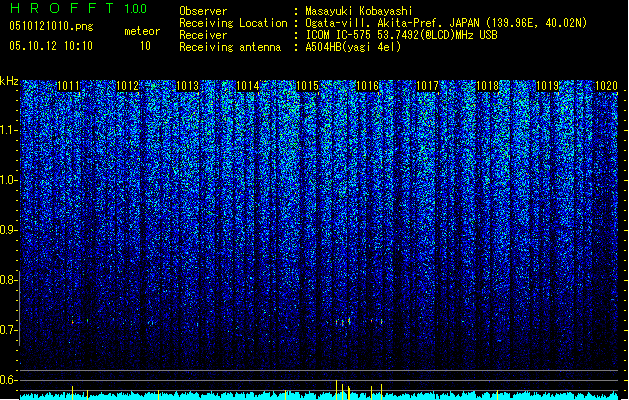
Task: Click the 1015 time marker
Action: coord(307,86)
